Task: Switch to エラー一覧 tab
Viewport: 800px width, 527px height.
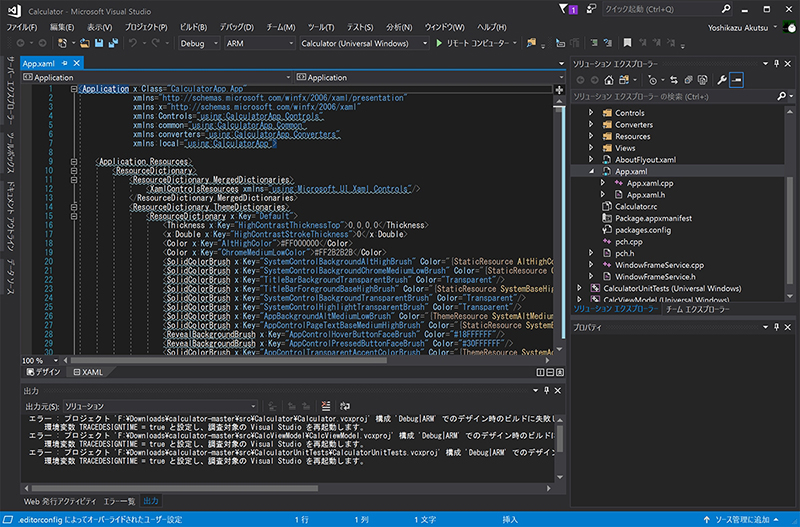Action: pos(119,501)
